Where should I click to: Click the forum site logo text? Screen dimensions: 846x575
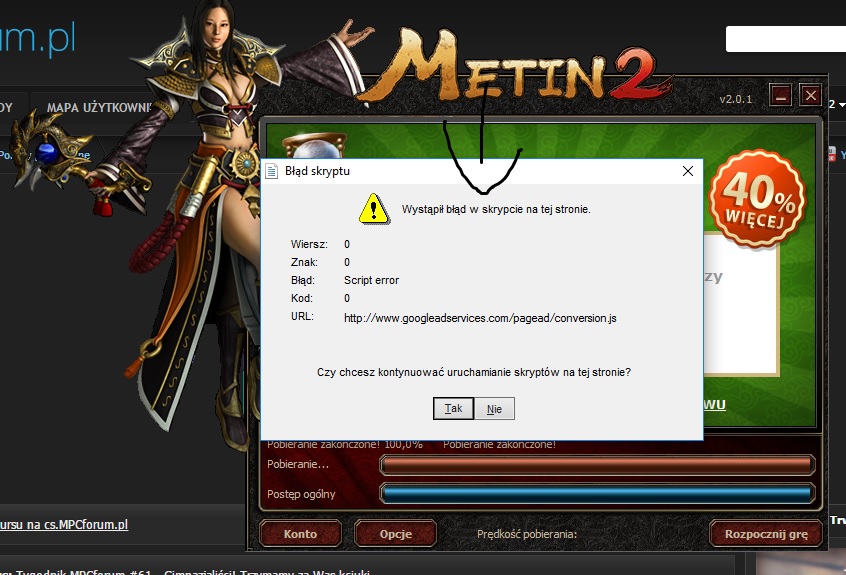click(x=38, y=39)
